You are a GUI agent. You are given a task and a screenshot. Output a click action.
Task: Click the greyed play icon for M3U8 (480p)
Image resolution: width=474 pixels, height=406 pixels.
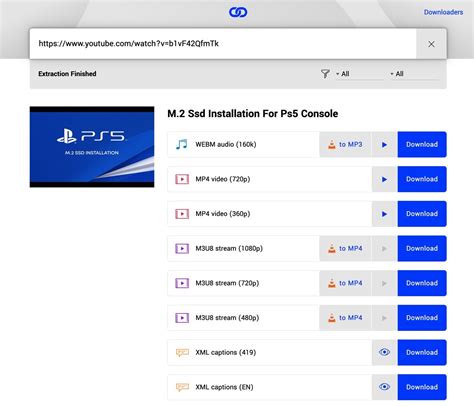384,318
